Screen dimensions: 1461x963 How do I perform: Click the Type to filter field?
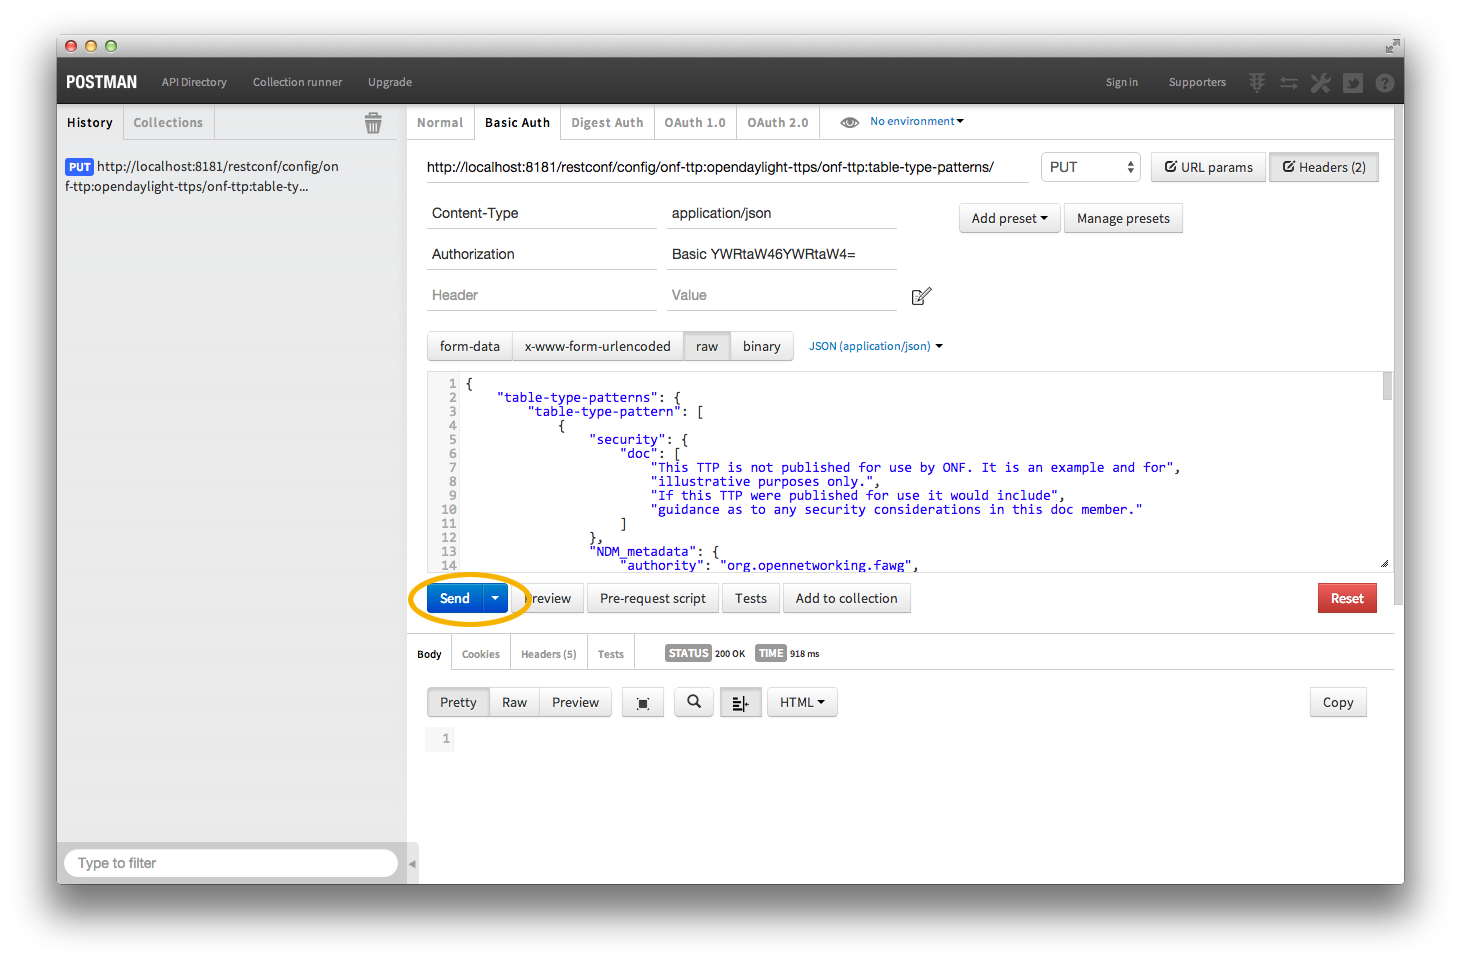(x=231, y=863)
